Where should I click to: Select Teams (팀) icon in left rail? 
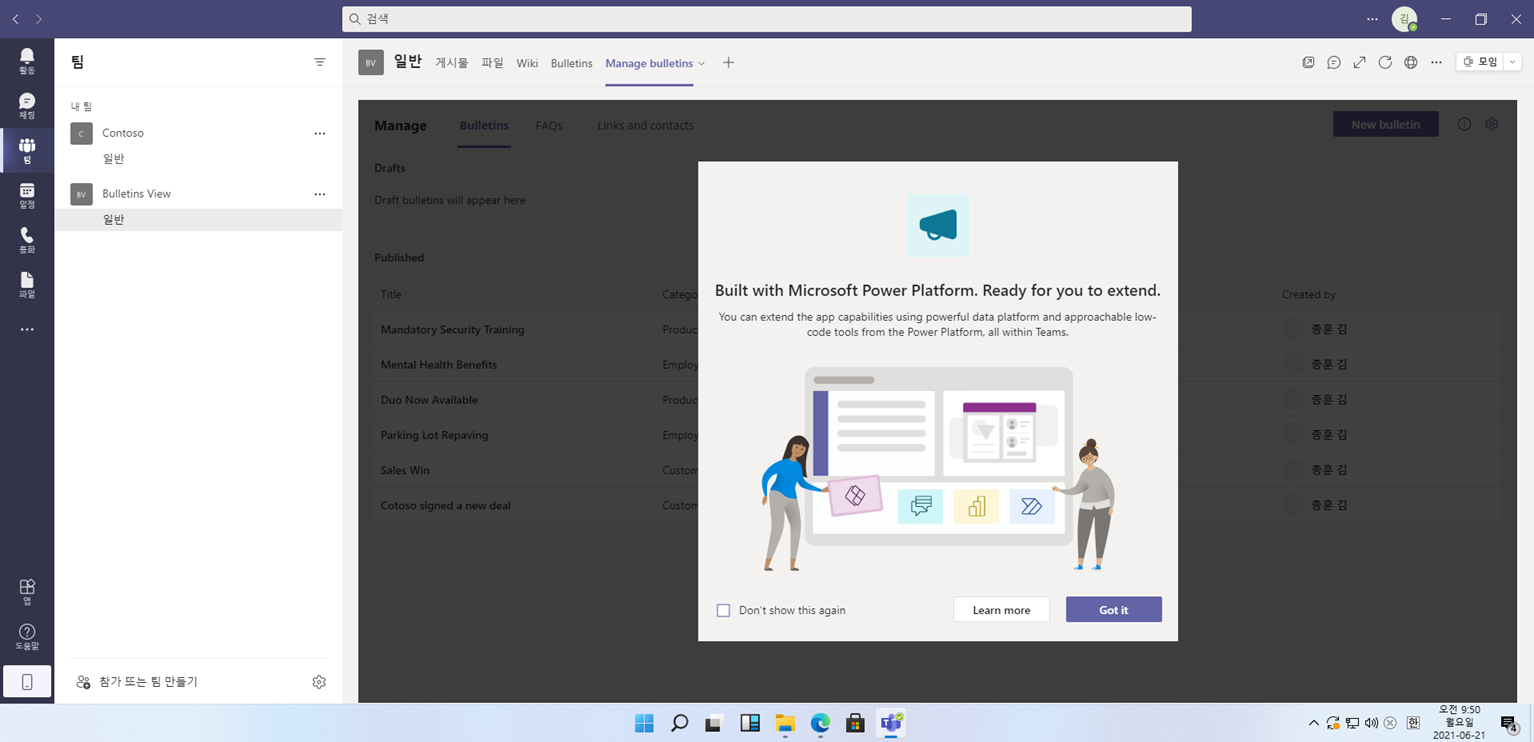[27, 151]
